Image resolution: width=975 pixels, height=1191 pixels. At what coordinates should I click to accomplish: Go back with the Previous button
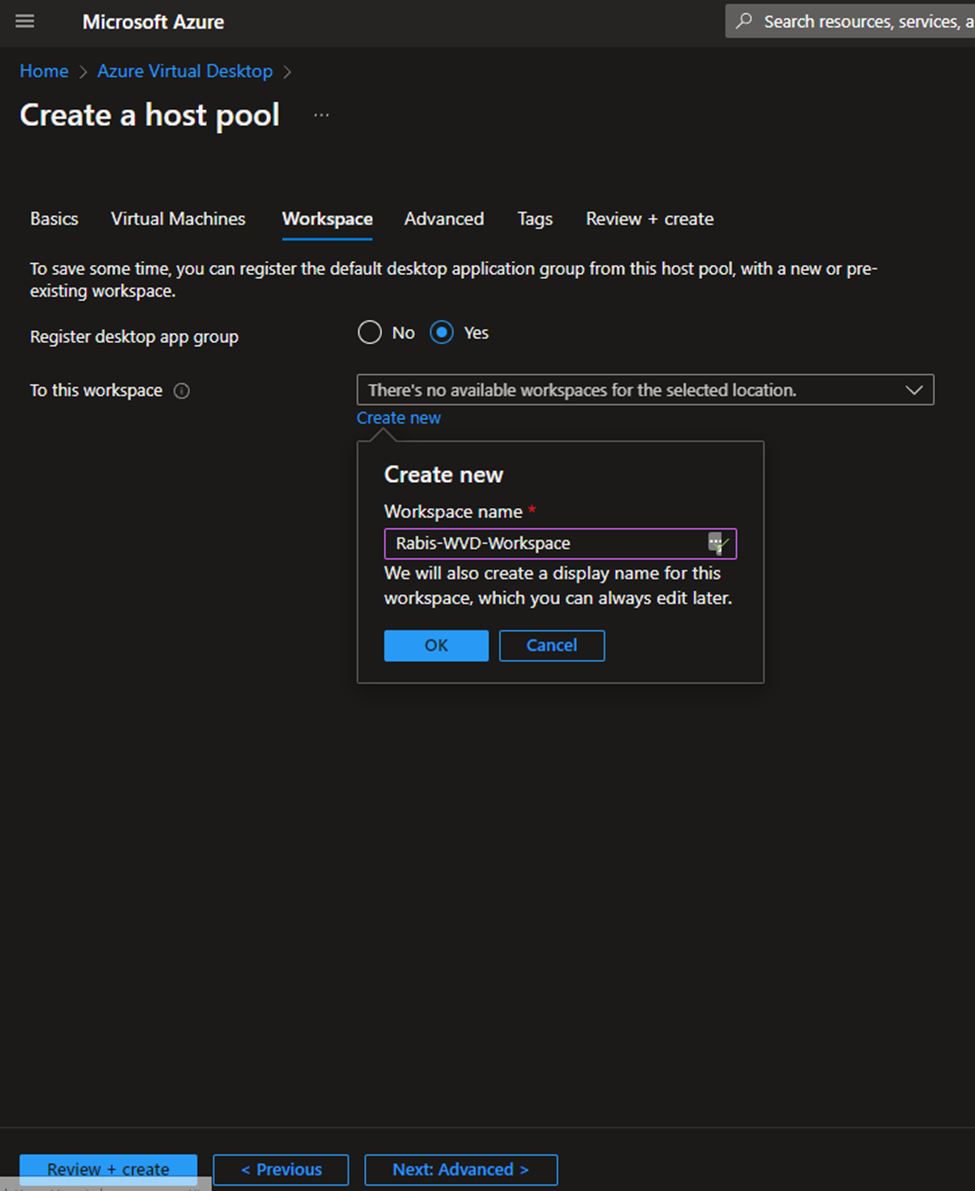[281, 1170]
